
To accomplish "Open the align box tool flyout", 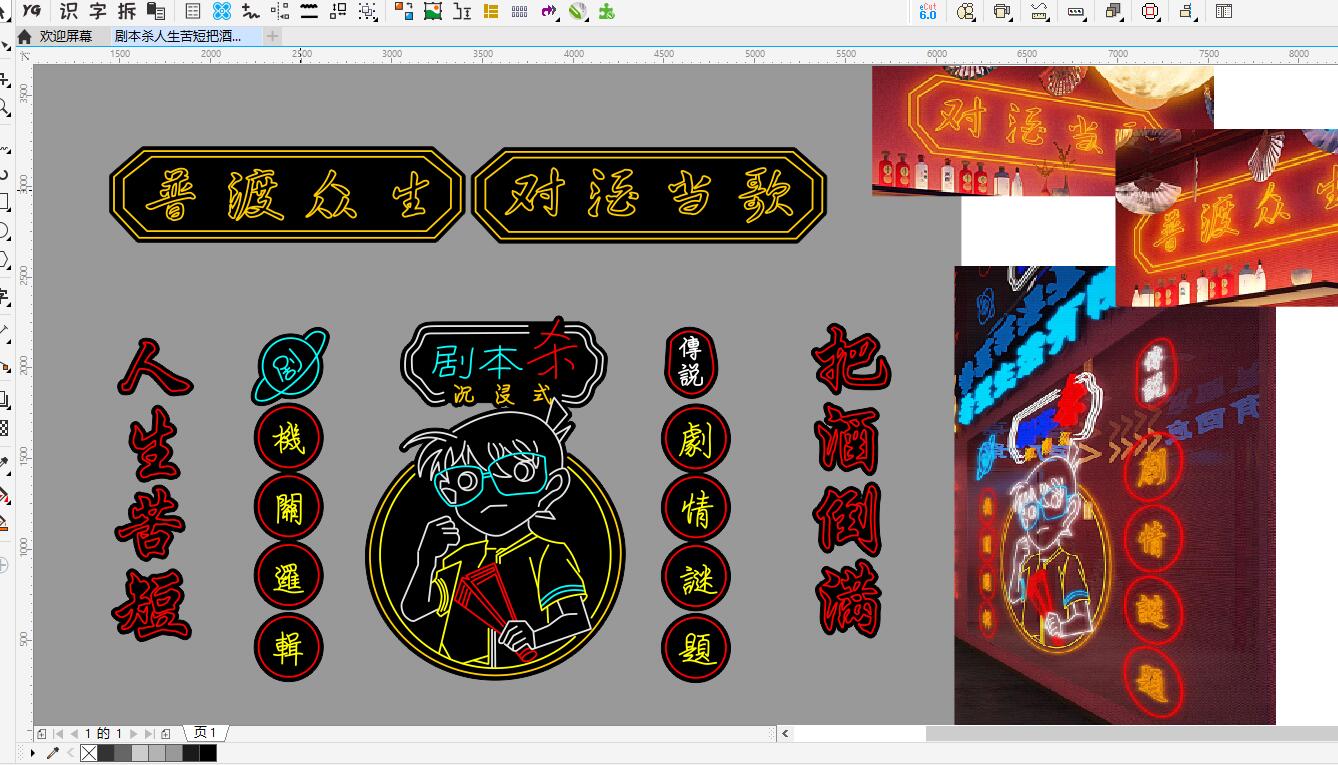I will pyautogui.click(x=1187, y=11).
